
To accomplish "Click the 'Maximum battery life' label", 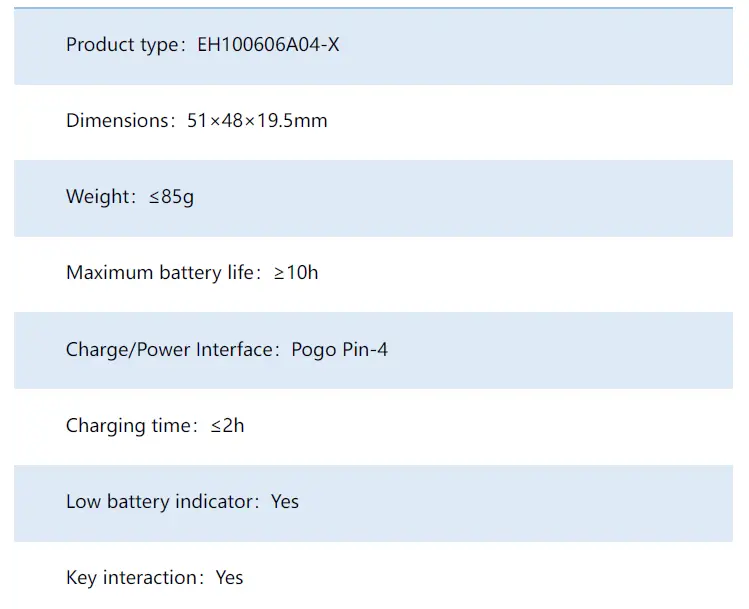I will [x=160, y=273].
